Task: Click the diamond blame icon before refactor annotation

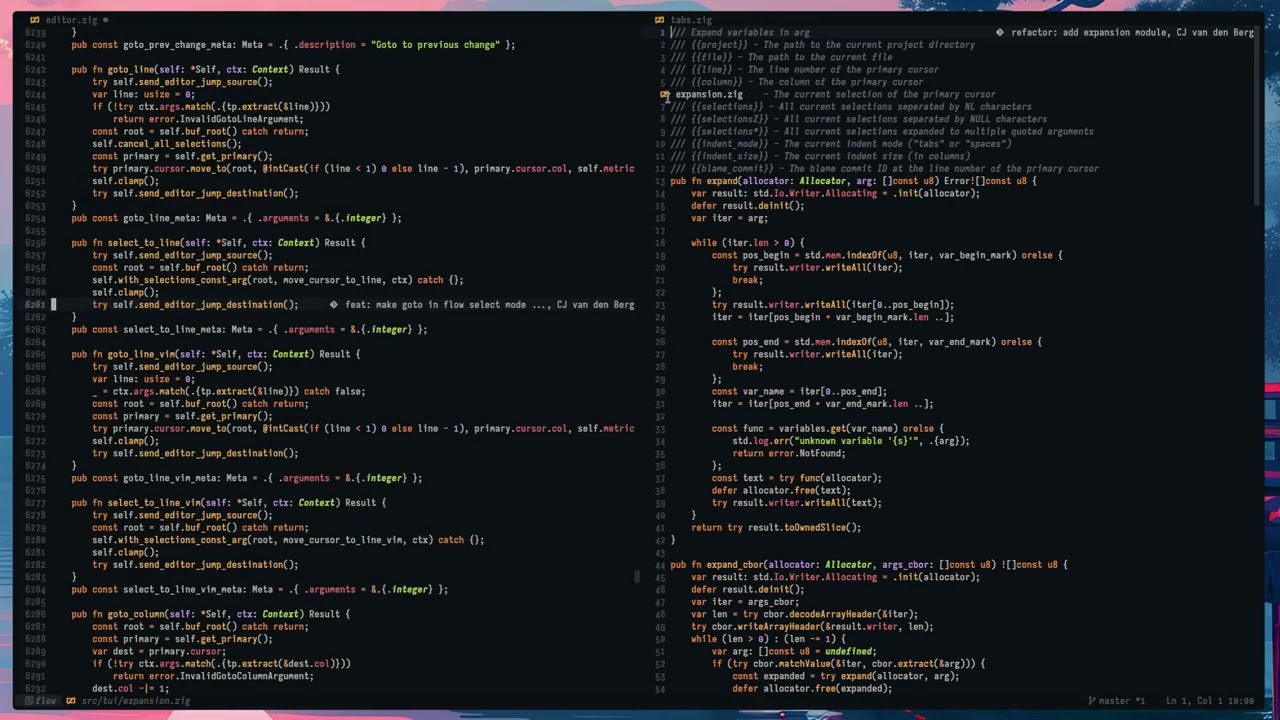Action: point(999,32)
